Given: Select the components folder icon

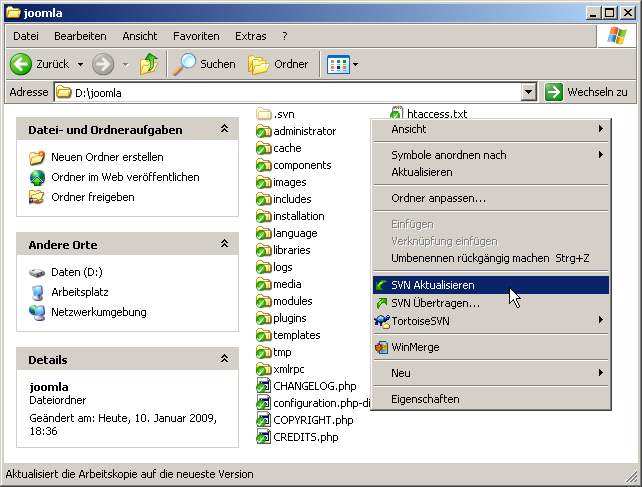Looking at the screenshot, I should click(x=264, y=165).
